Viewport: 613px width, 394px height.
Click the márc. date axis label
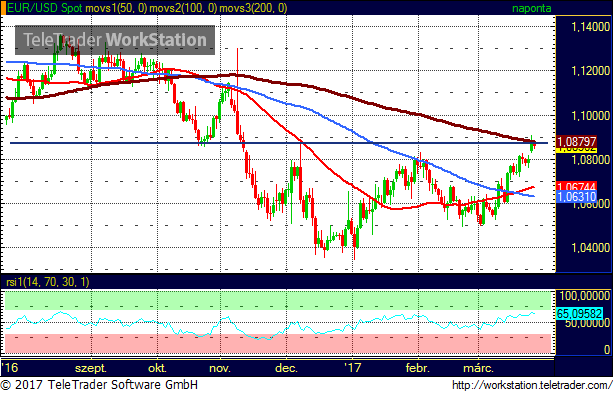tap(479, 368)
